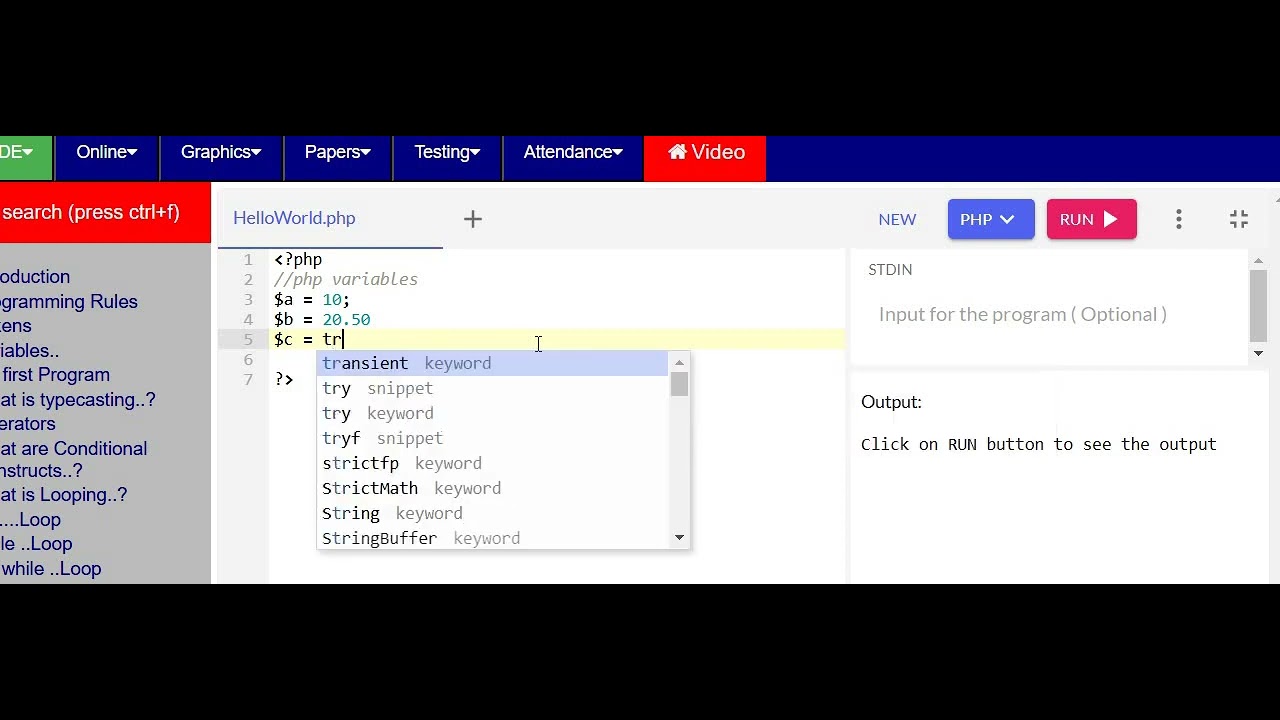1280x720 pixels.
Task: Open What is typecasting..? link
Action: tap(78, 400)
